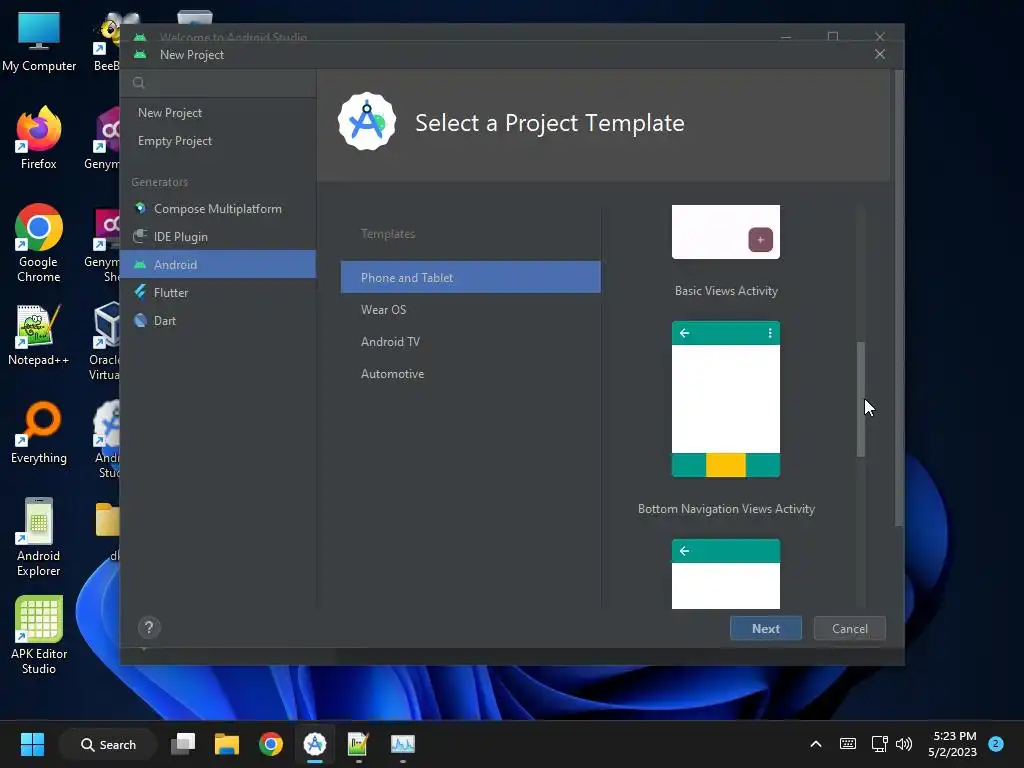The image size is (1024, 768).
Task: Select Android Explorer desktop shortcut
Action: click(x=39, y=537)
